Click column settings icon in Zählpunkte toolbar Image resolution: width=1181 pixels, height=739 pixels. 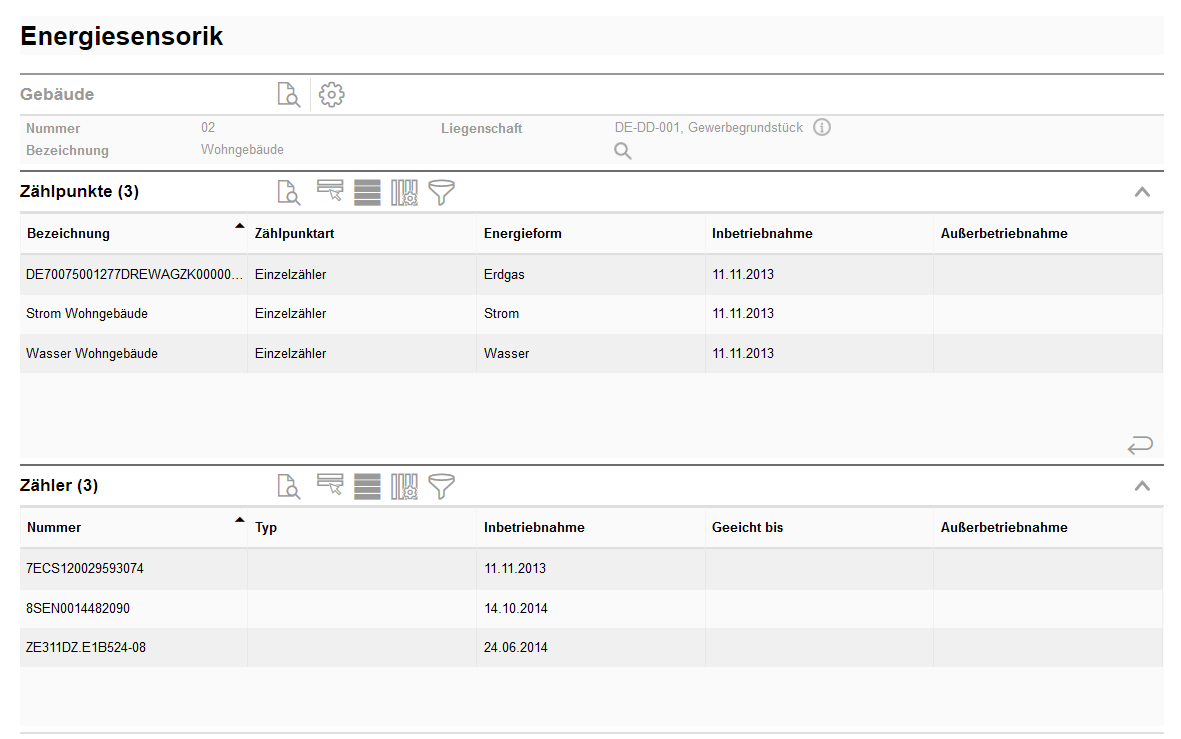coord(404,192)
